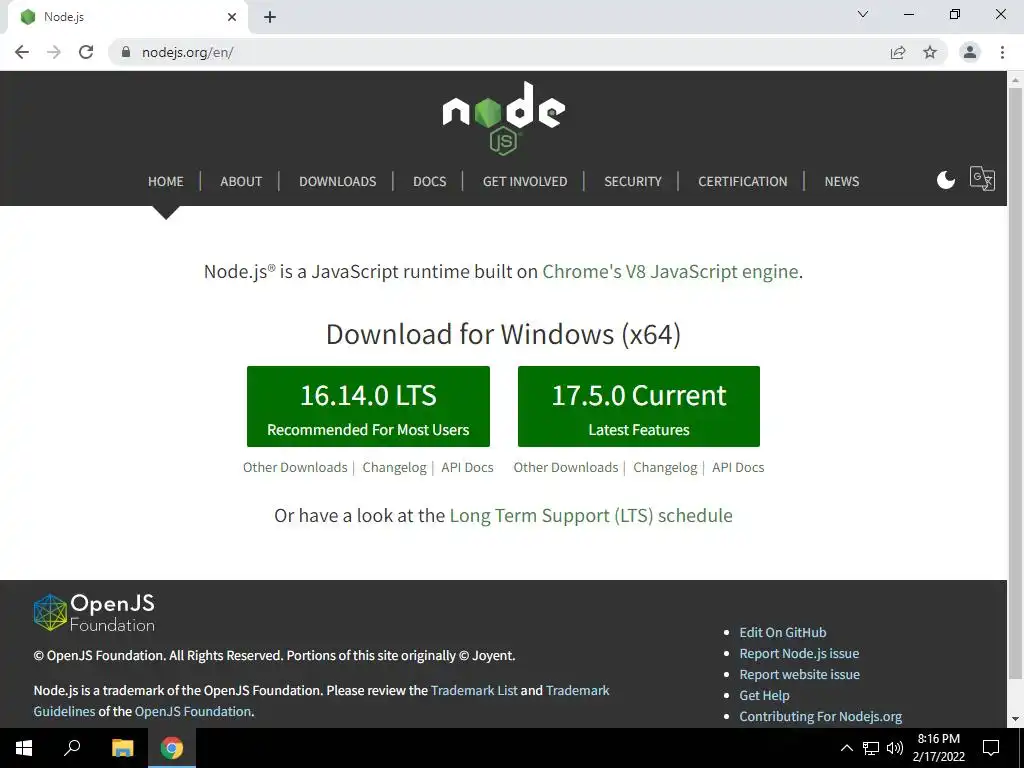Bookmark this page with the star icon
The width and height of the screenshot is (1024, 768).
[x=930, y=52]
